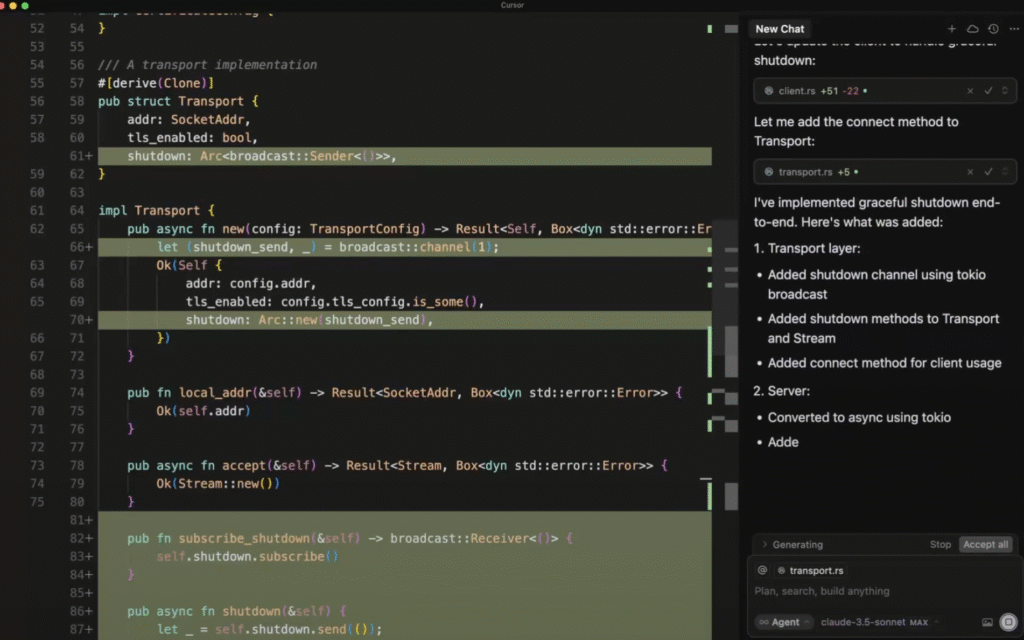Click 'pub struct Transport {' code line

178,101
